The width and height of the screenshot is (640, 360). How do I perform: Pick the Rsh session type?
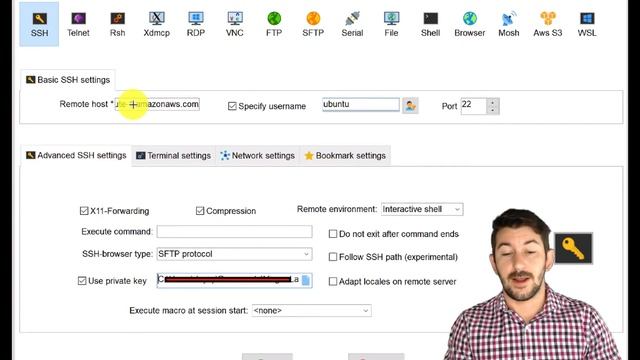tap(118, 24)
